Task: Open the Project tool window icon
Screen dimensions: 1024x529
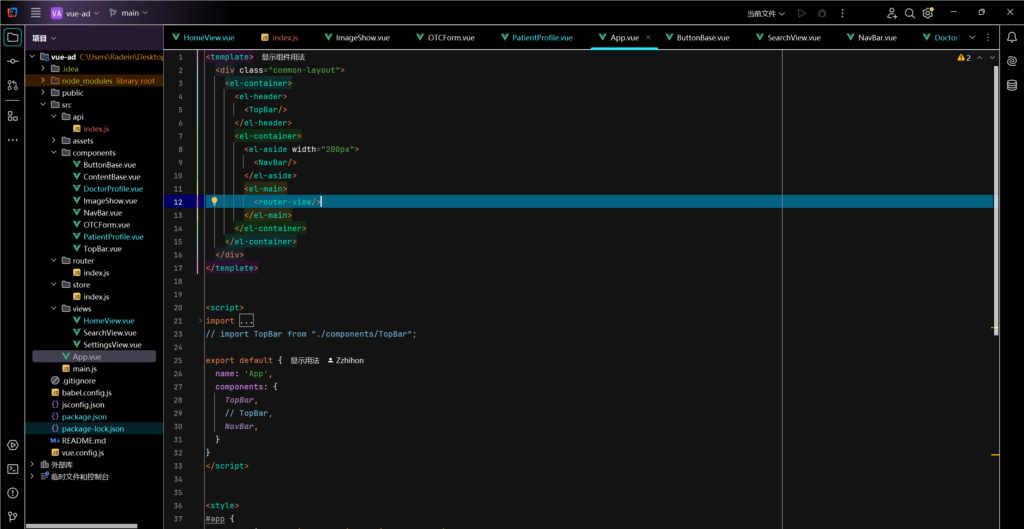Action: (12, 37)
